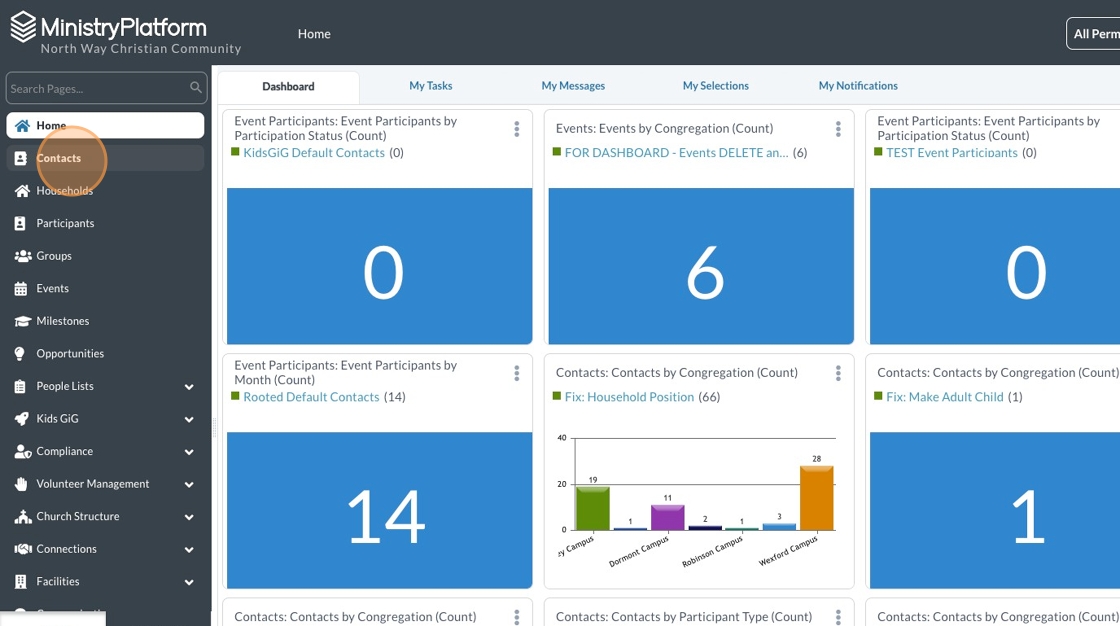Expand the Church Structure section chevron
Viewport: 1120px width, 626px height.
coord(189,517)
